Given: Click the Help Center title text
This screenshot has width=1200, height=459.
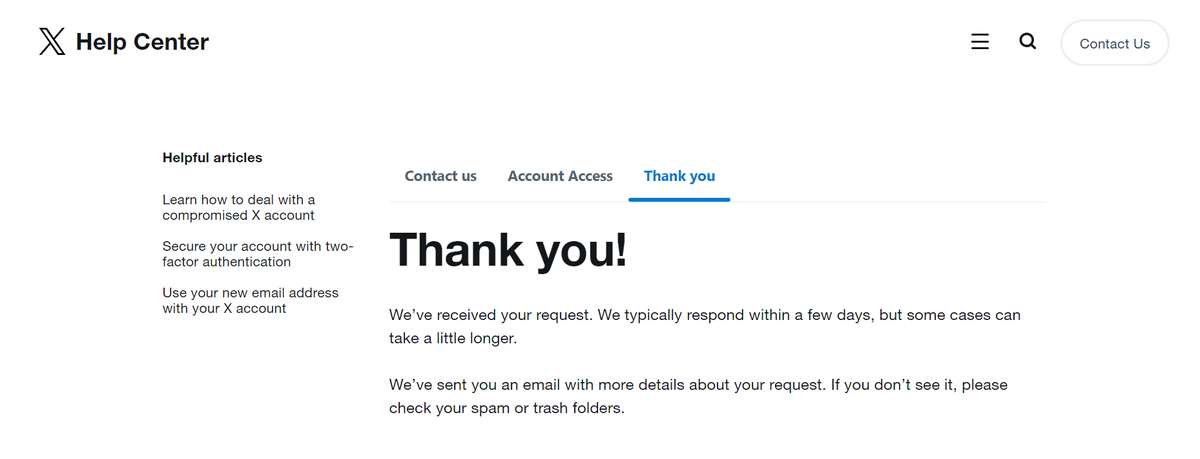Looking at the screenshot, I should tap(142, 42).
